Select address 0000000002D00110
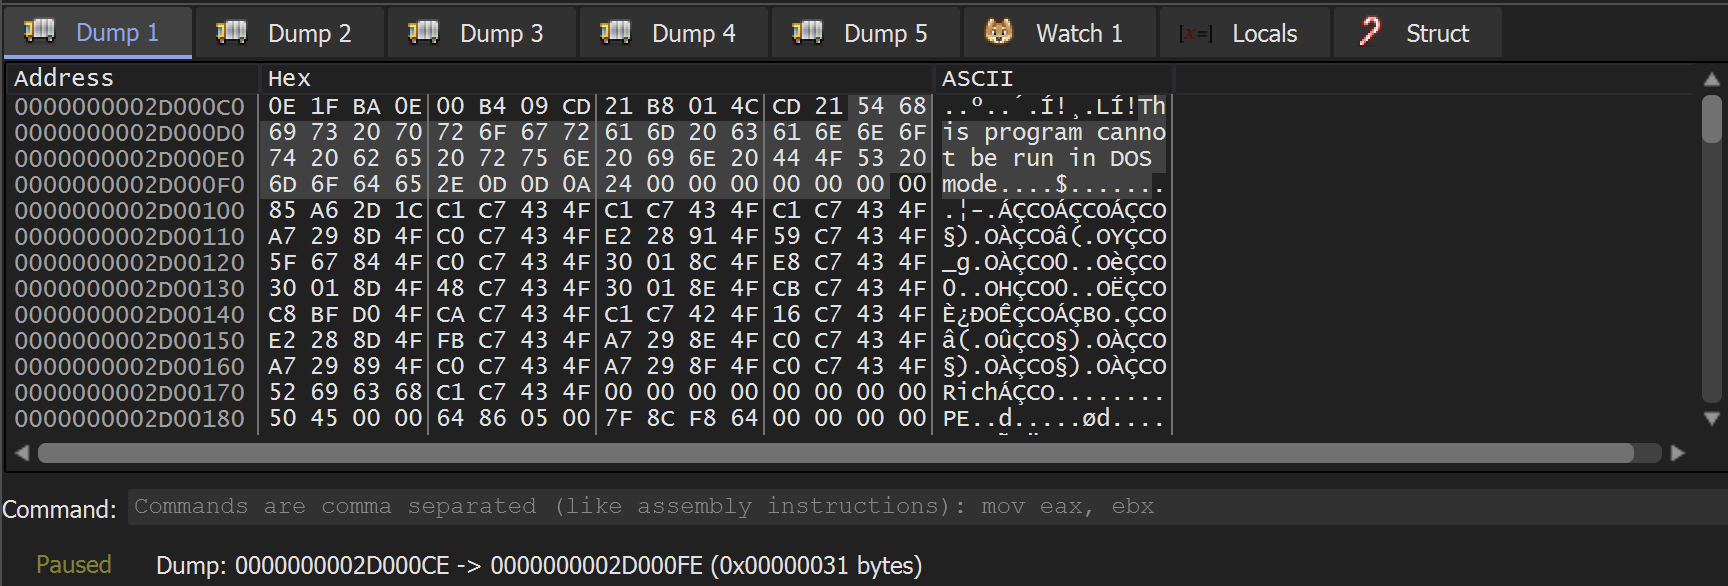1728x586 pixels. 129,236
